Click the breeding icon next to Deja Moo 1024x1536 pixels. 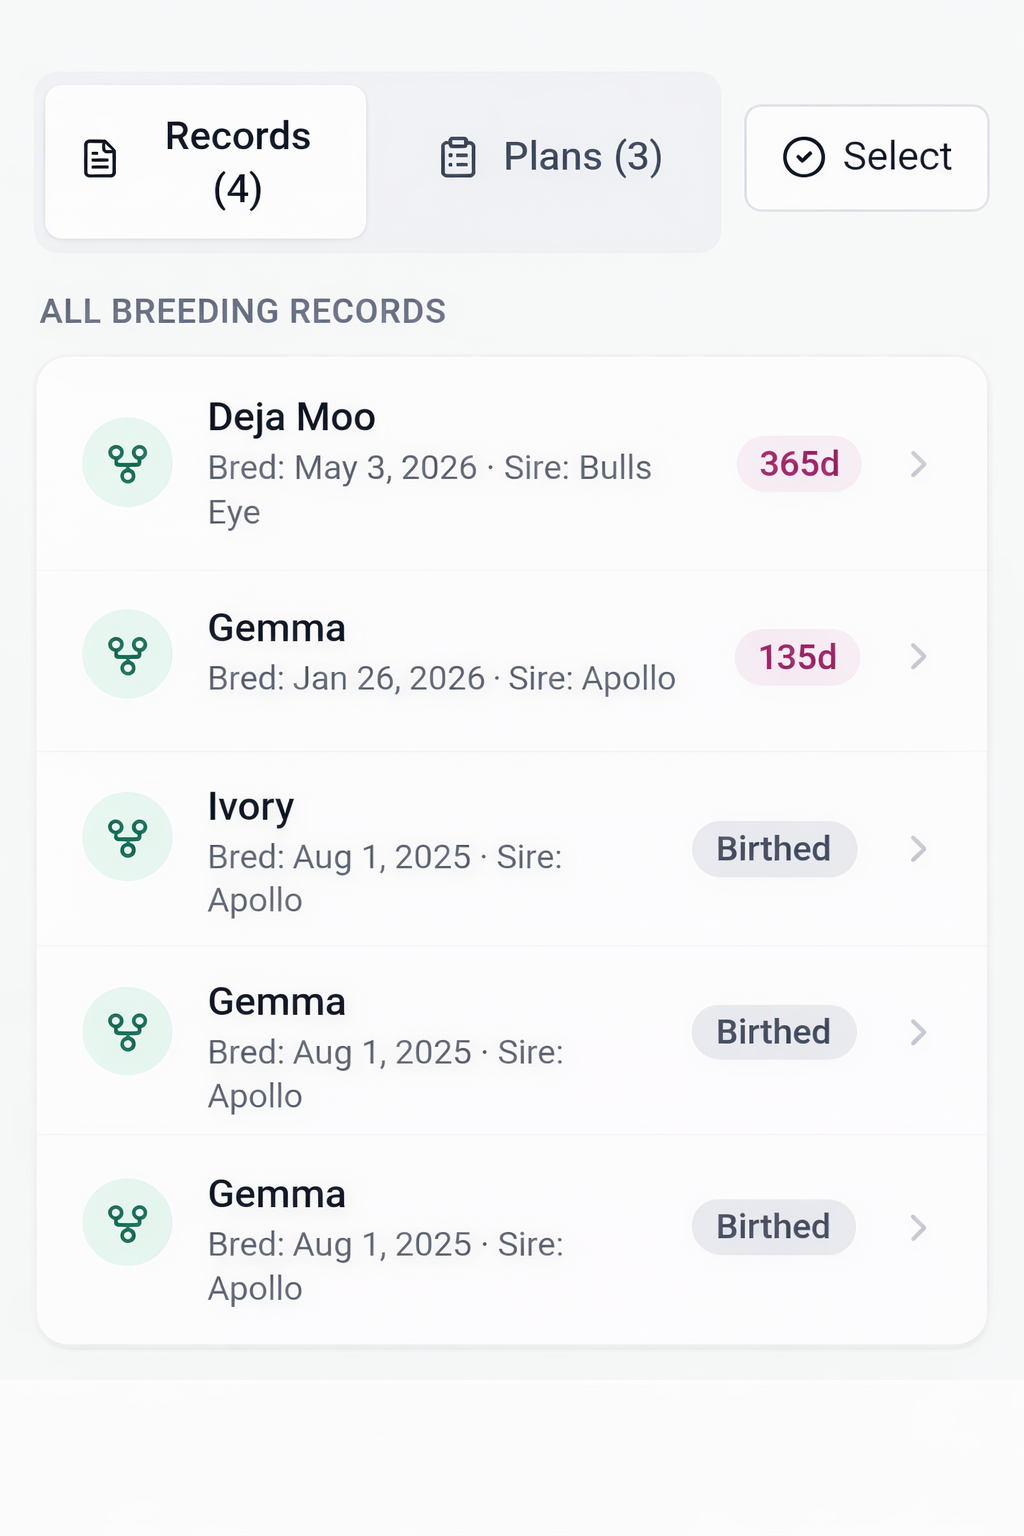[127, 462]
